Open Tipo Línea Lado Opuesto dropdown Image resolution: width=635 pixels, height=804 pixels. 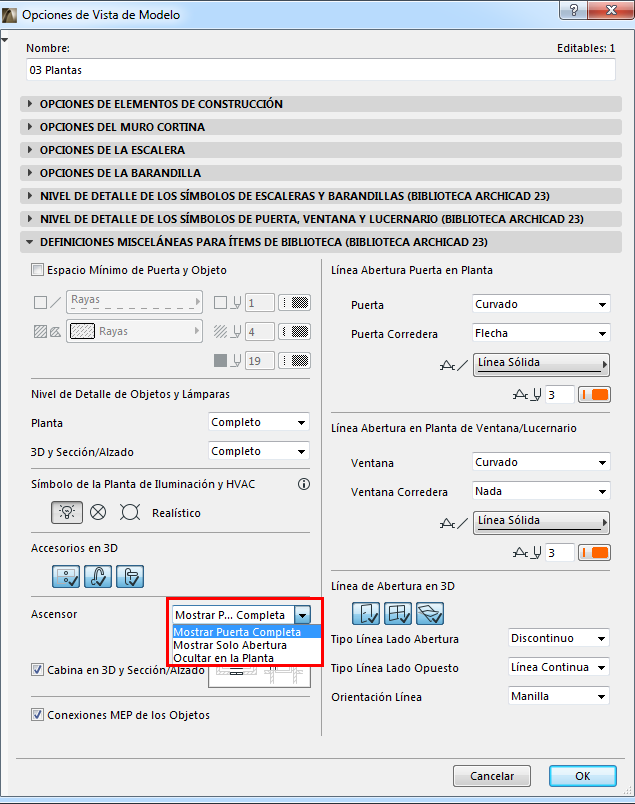559,667
